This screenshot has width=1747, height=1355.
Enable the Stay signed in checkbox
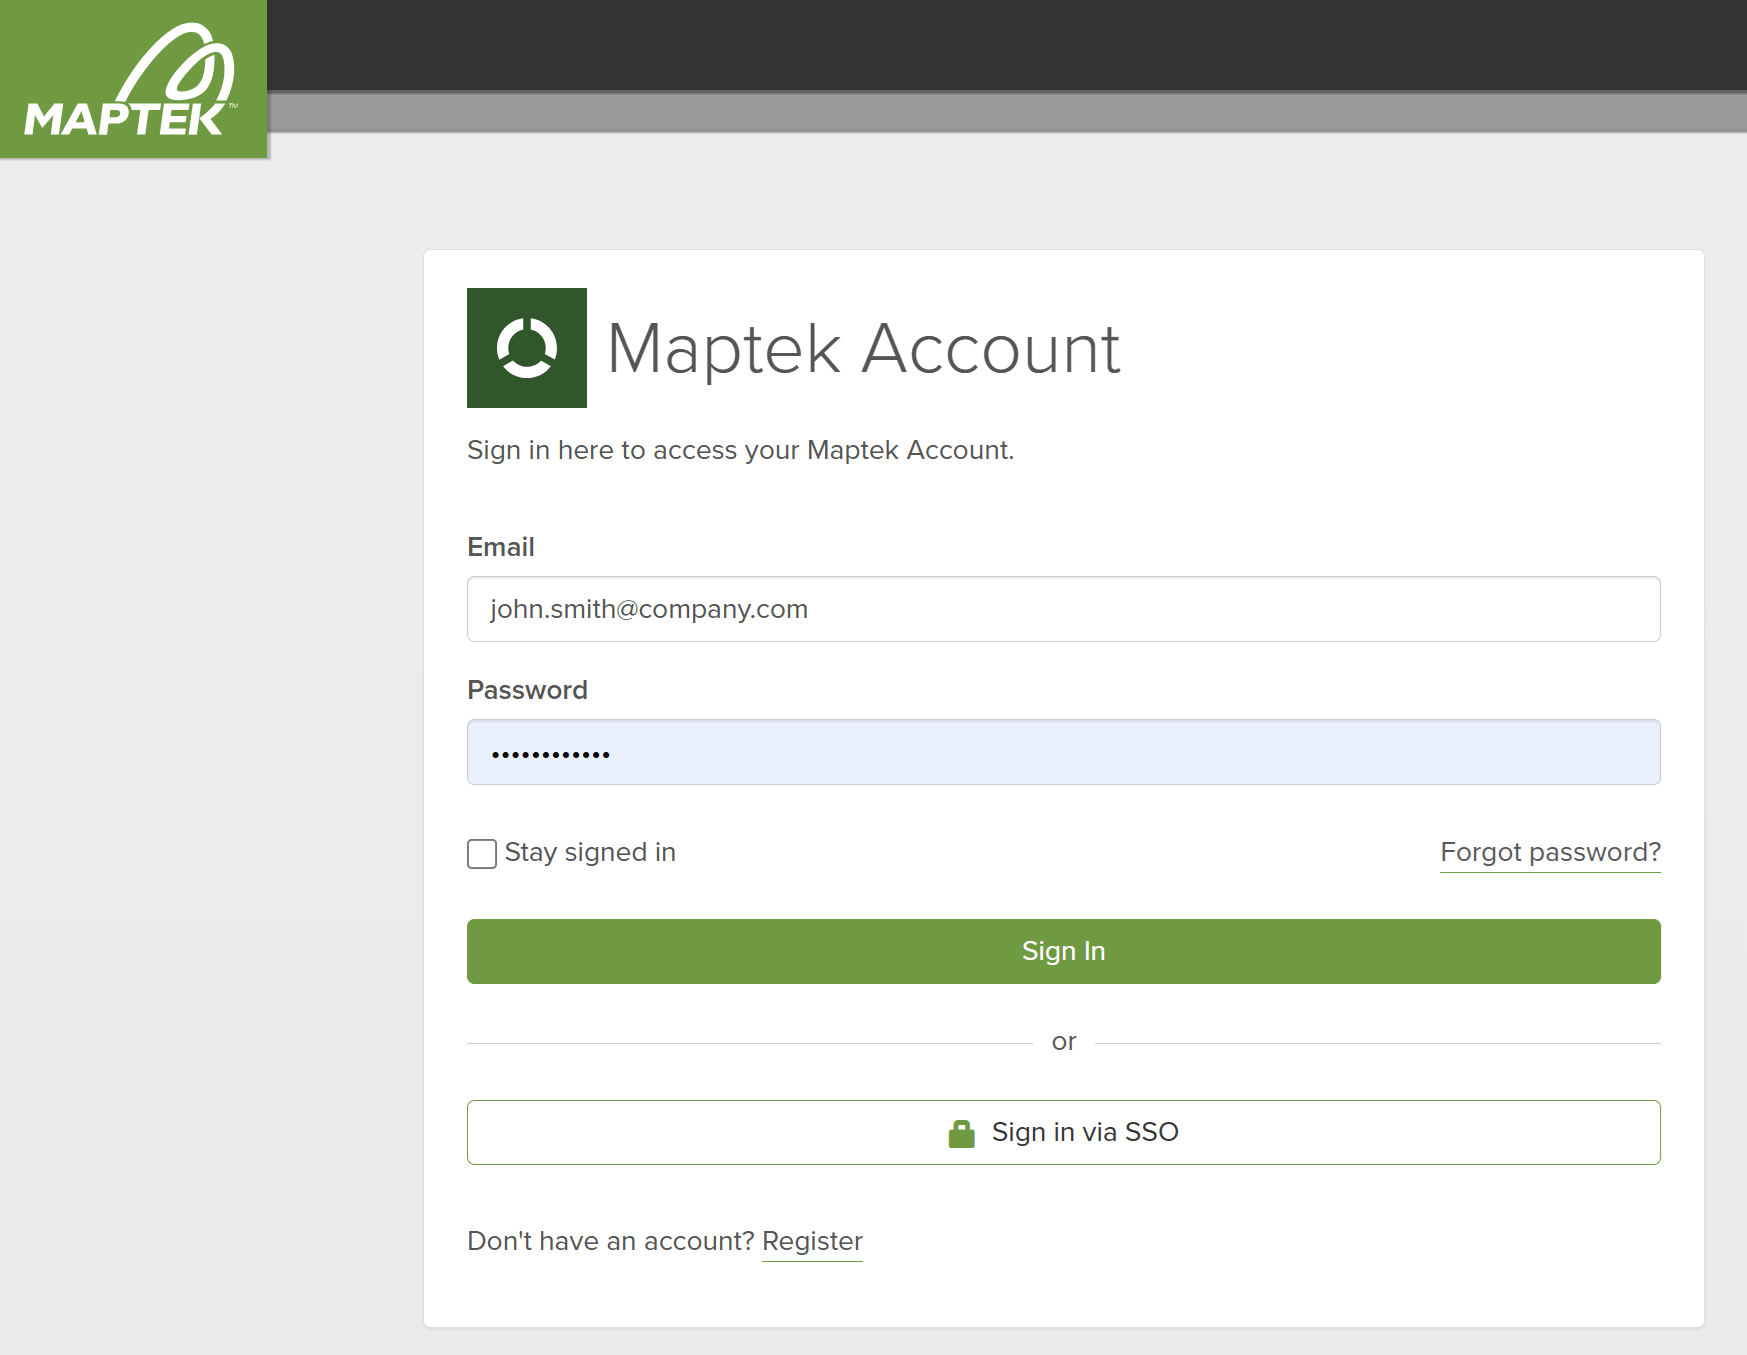[482, 854]
